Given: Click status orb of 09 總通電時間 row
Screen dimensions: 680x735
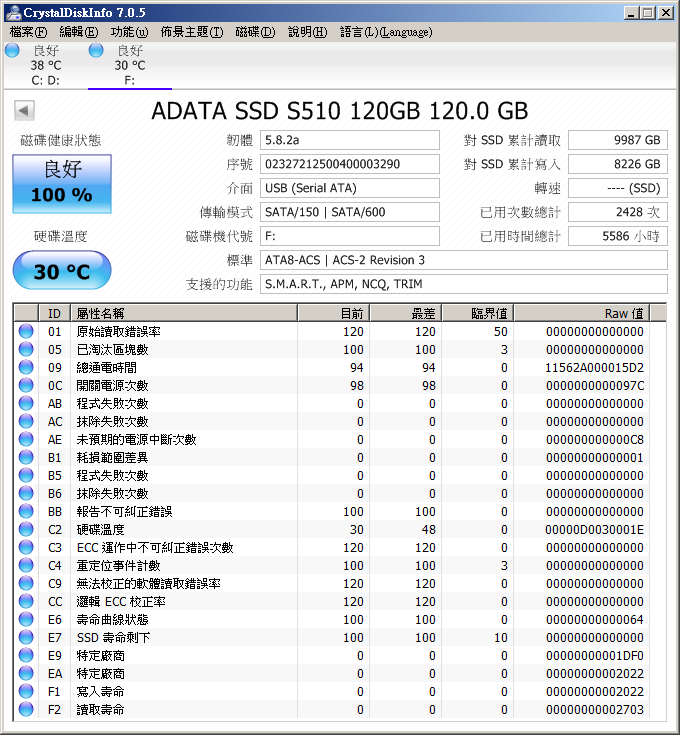Looking at the screenshot, I should pyautogui.click(x=26, y=368).
